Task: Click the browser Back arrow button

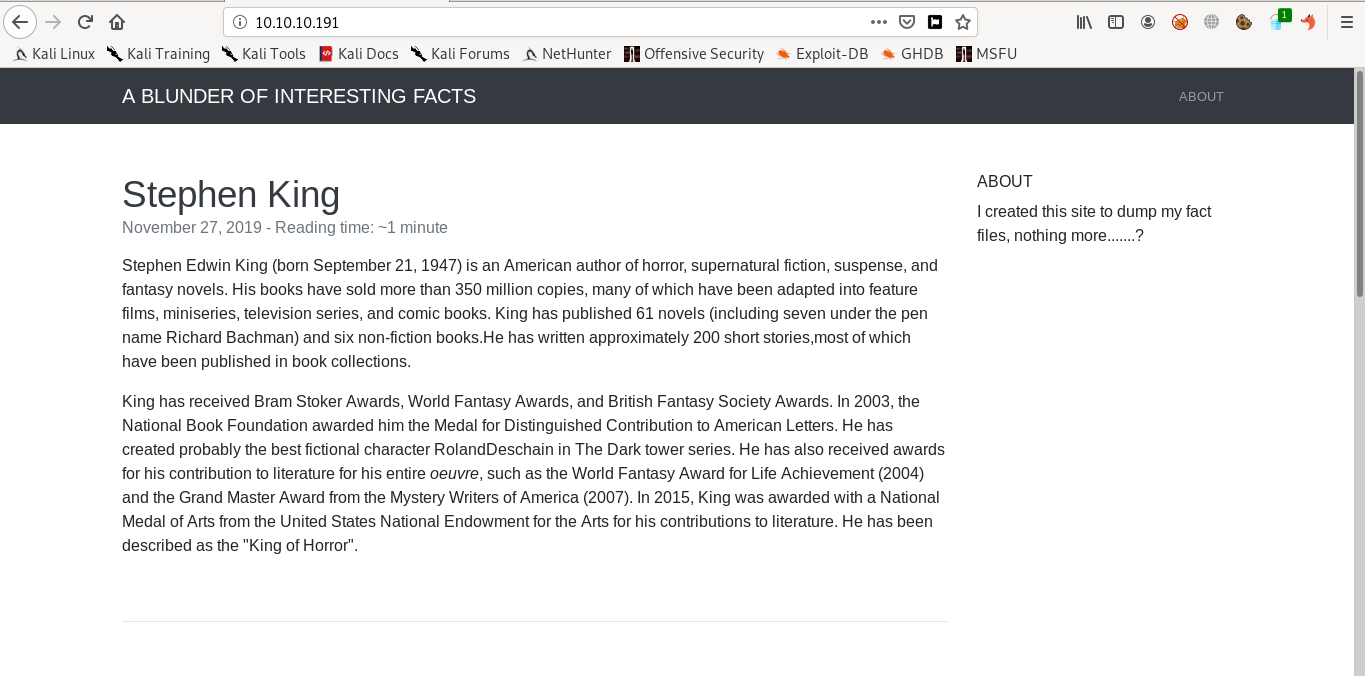Action: coord(20,22)
